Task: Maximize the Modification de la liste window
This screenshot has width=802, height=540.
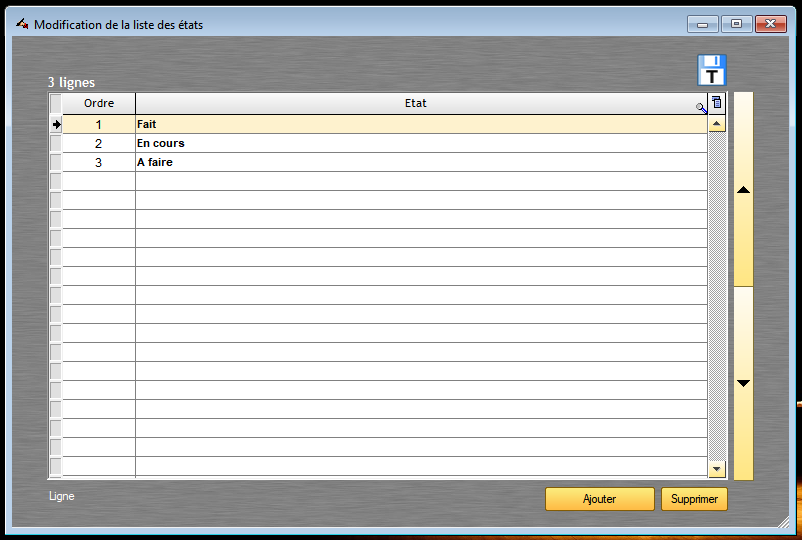Action: [x=737, y=24]
